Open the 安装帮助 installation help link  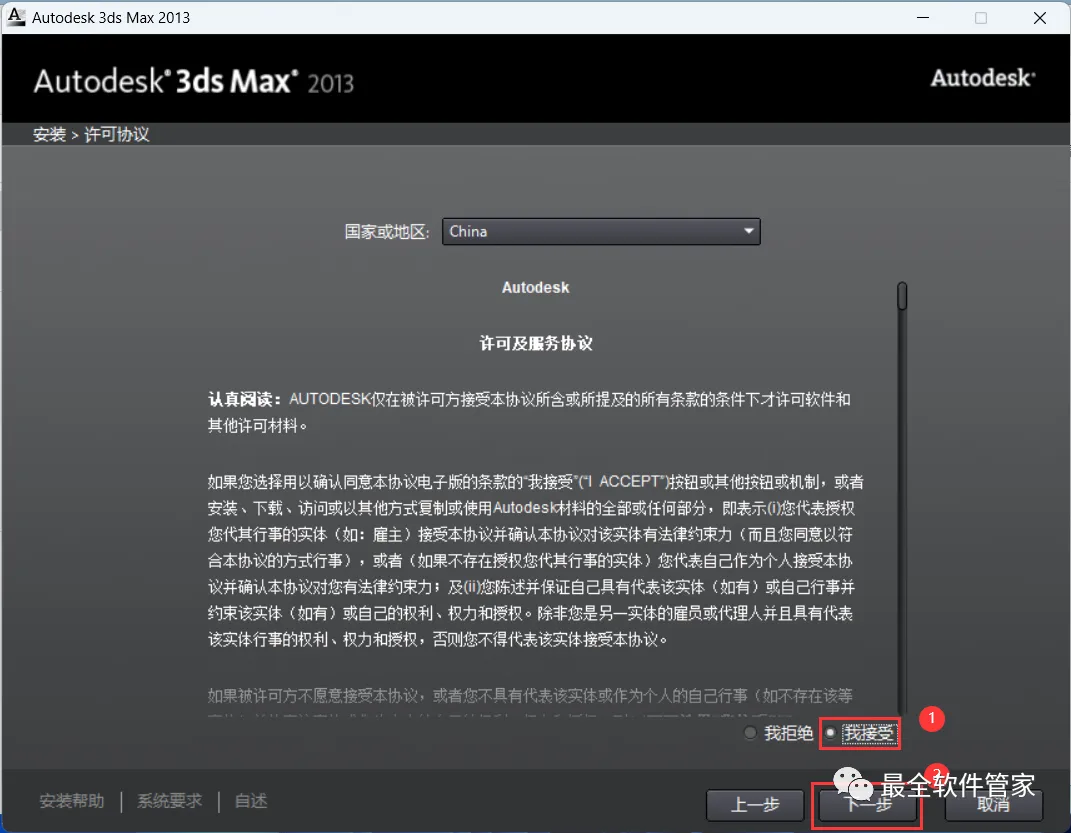point(72,800)
